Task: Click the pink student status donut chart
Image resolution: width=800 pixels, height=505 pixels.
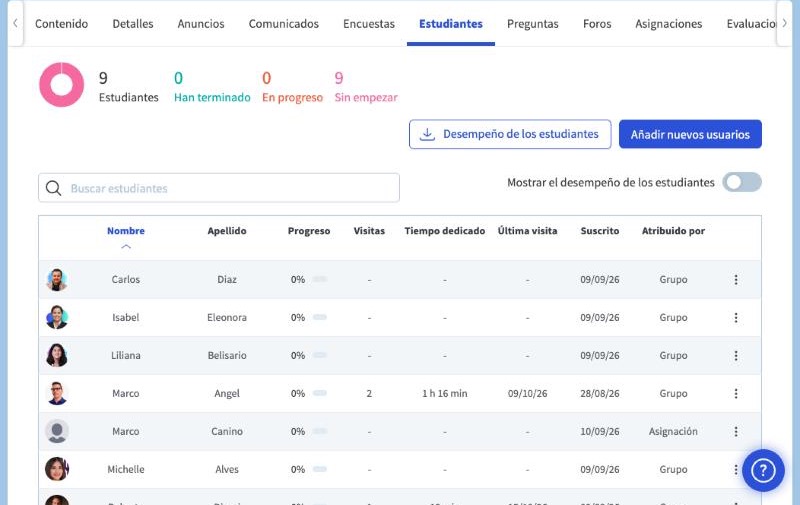Action: click(61, 85)
